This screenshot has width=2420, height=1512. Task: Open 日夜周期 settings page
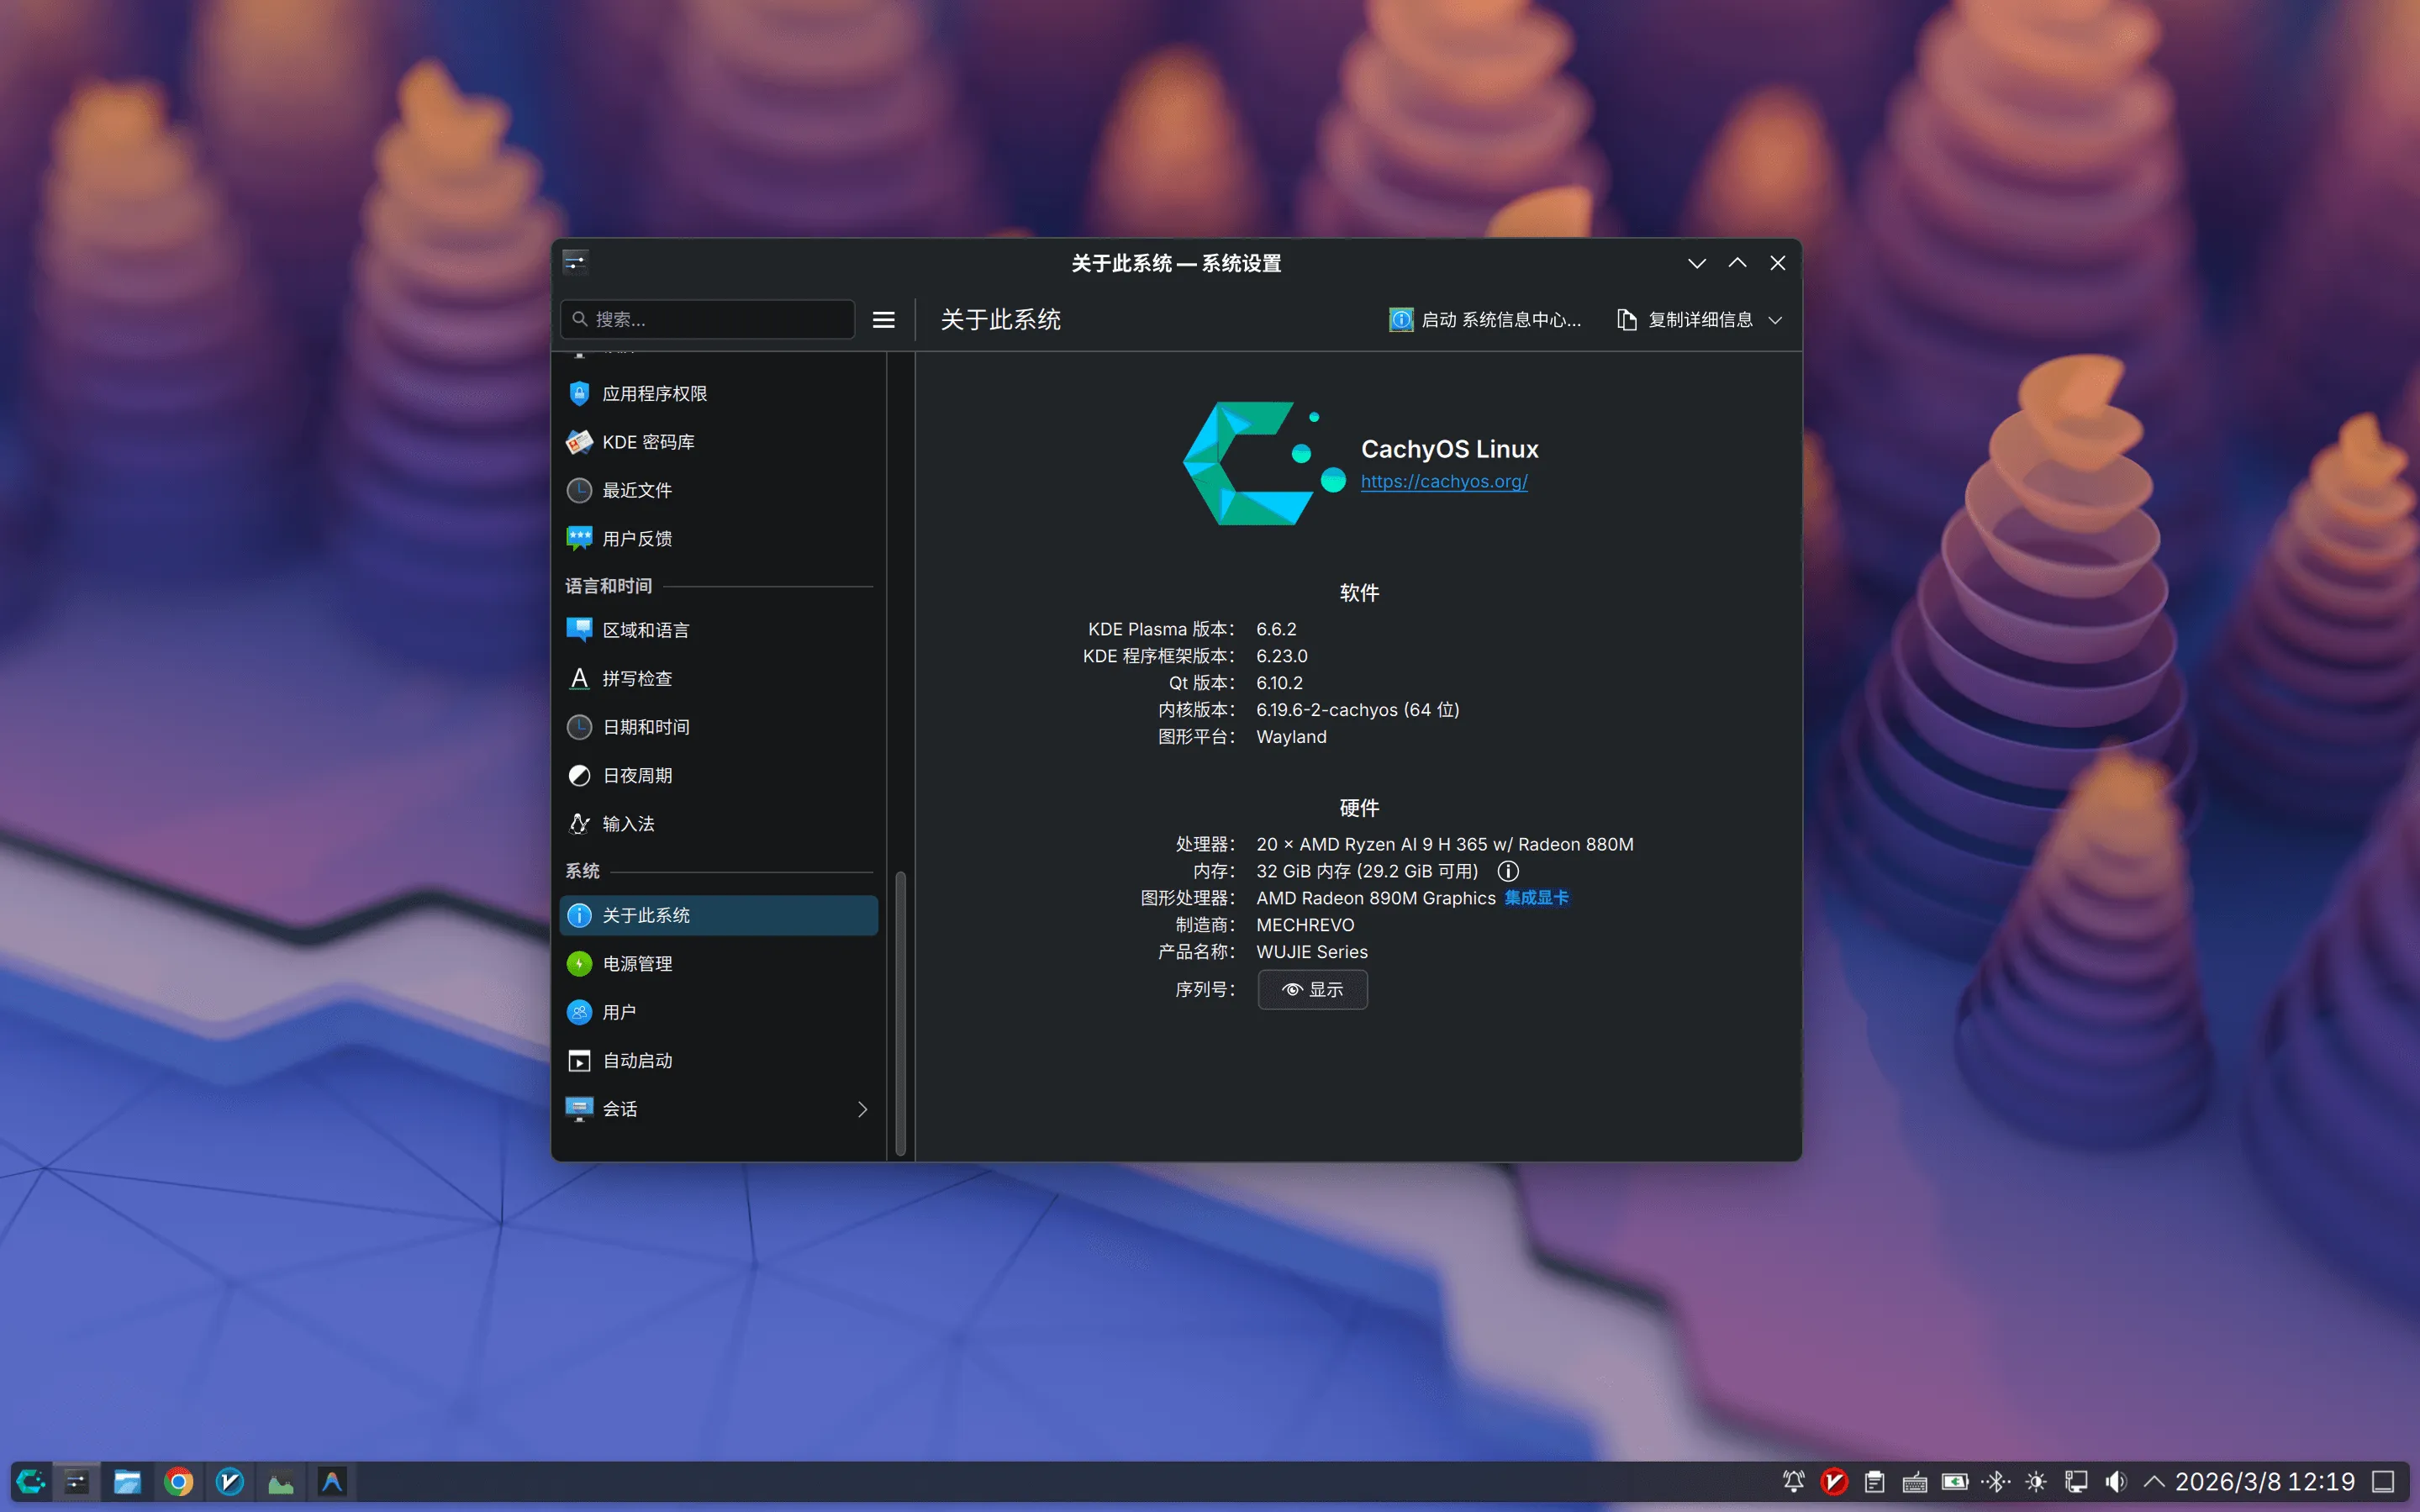click(637, 775)
